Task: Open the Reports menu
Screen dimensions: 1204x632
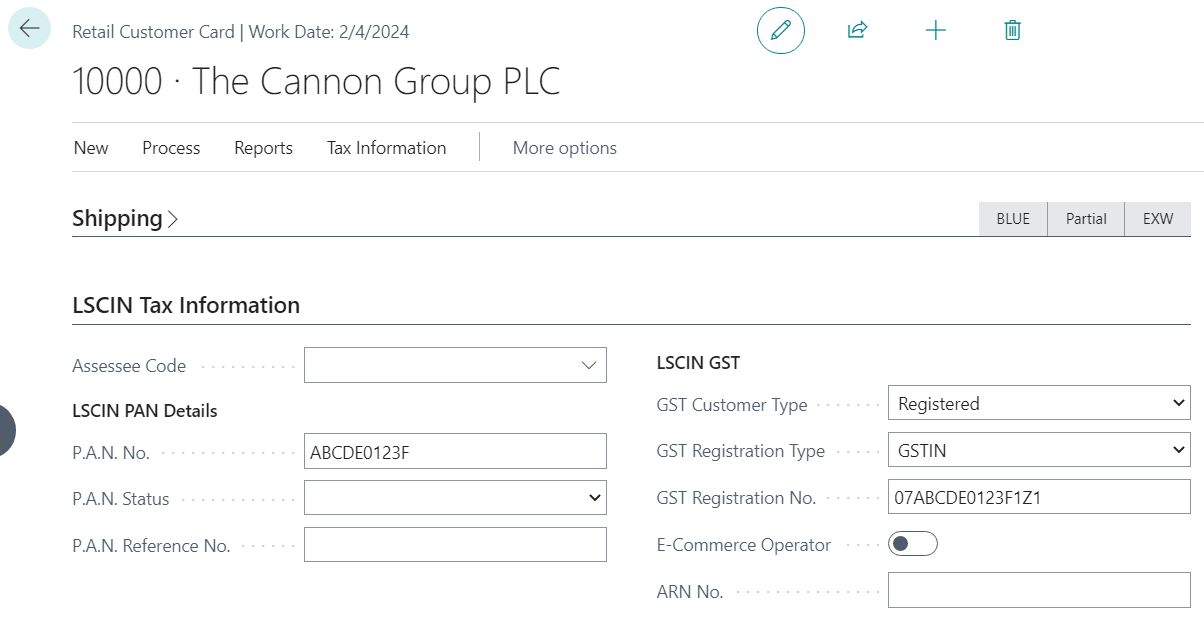Action: pos(263,148)
